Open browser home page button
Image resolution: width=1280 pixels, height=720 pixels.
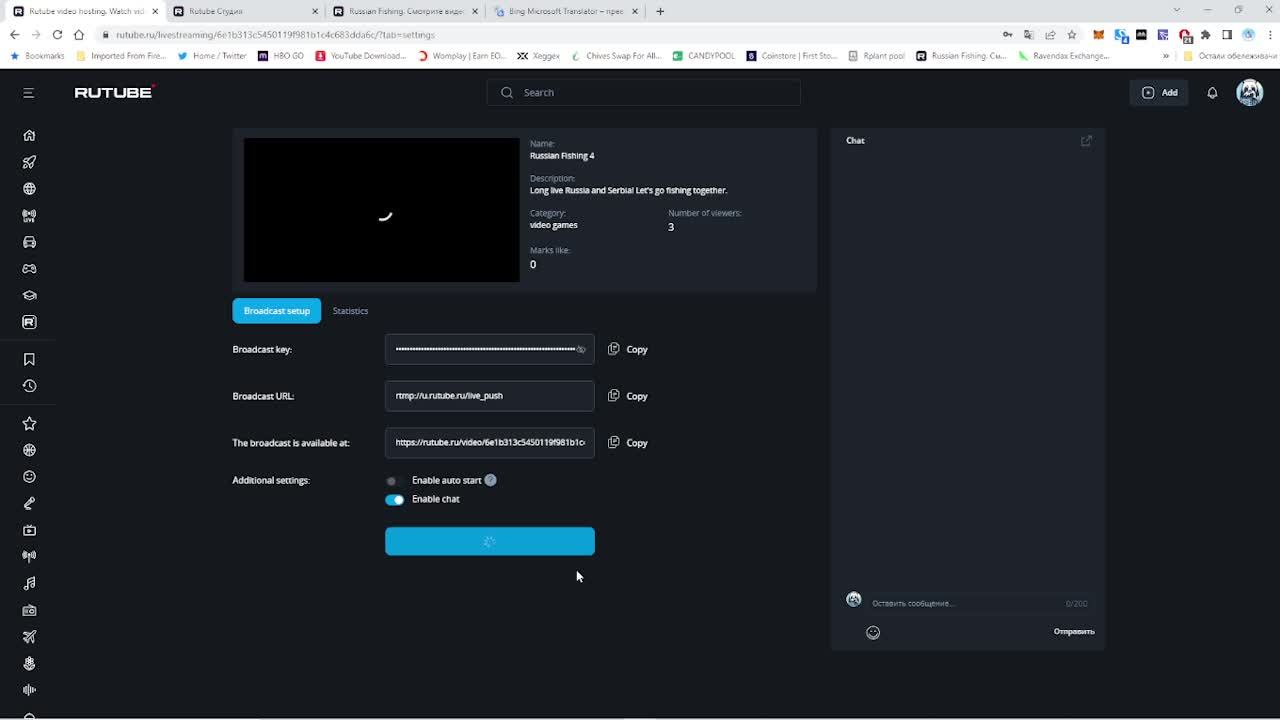click(x=79, y=34)
